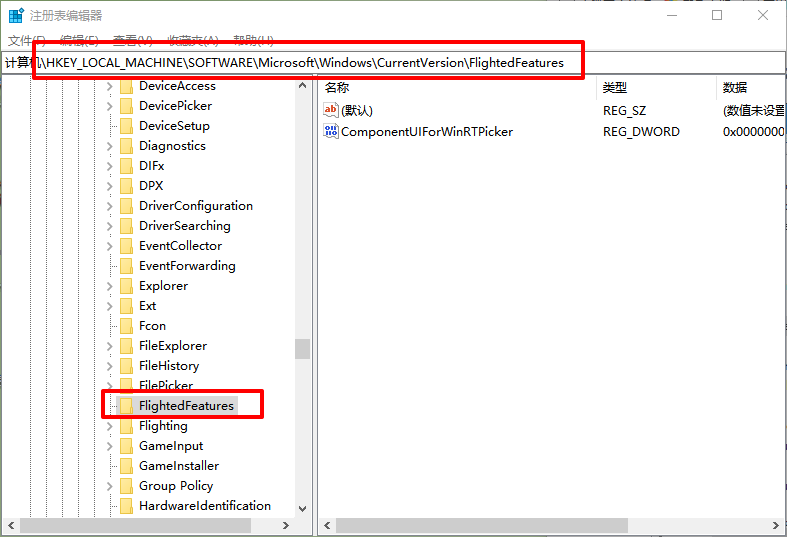Expand the DIFx key
The width and height of the screenshot is (787, 537).
tap(109, 166)
